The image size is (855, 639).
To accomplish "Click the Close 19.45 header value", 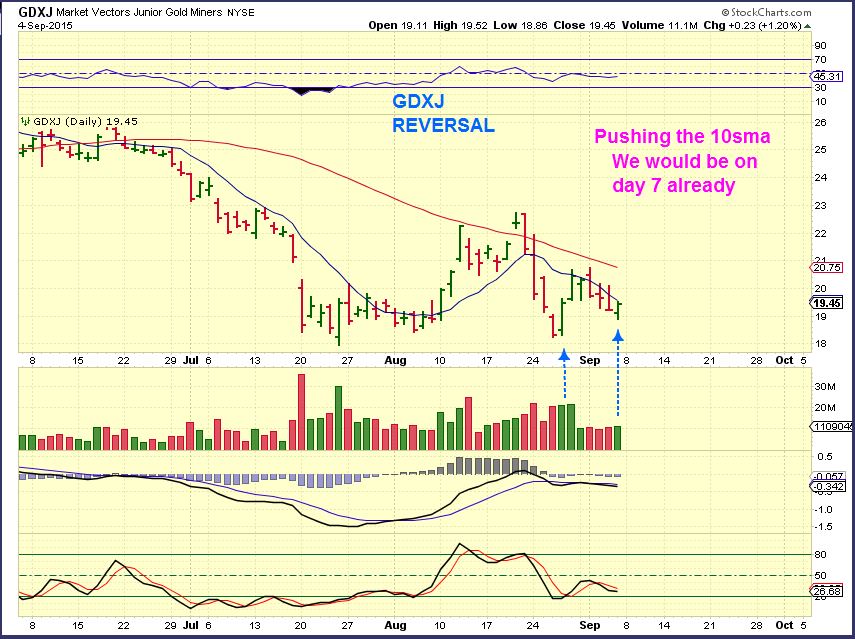I will point(585,25).
